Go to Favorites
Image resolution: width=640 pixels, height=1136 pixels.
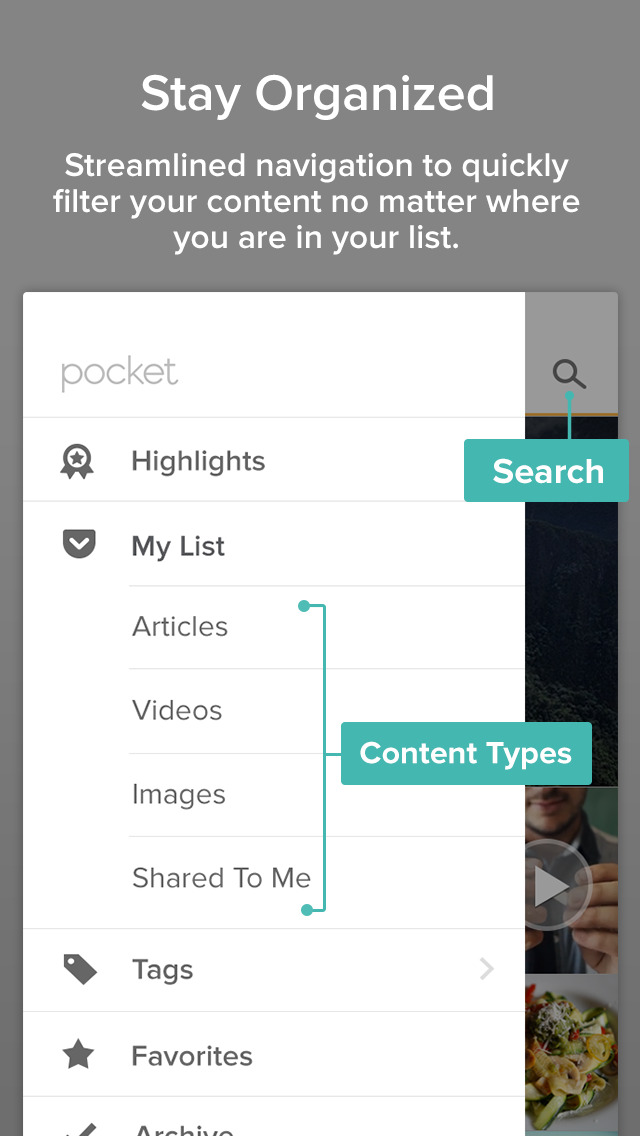pyautogui.click(x=274, y=1056)
